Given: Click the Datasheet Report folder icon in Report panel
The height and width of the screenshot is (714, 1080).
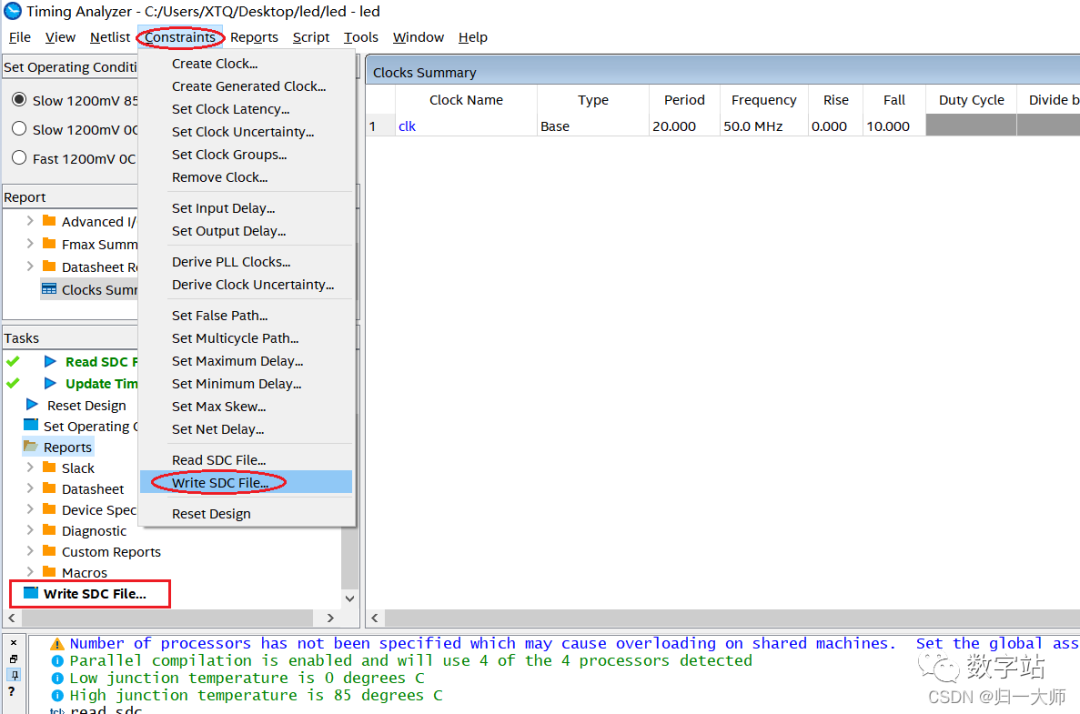Looking at the screenshot, I should click(x=49, y=266).
